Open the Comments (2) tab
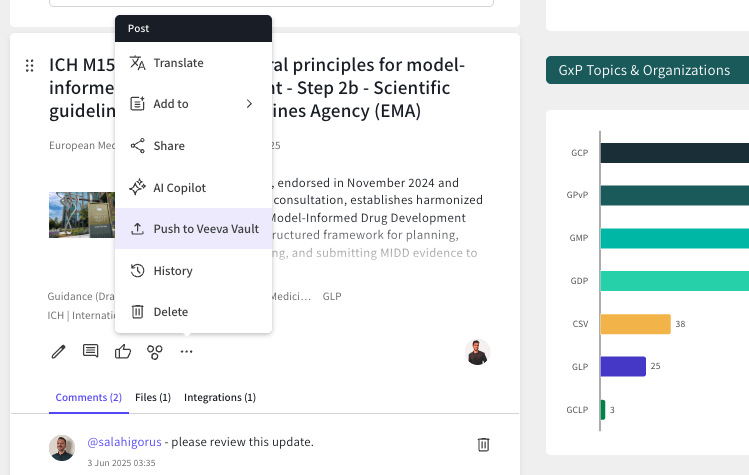The width and height of the screenshot is (749, 475). [x=89, y=397]
